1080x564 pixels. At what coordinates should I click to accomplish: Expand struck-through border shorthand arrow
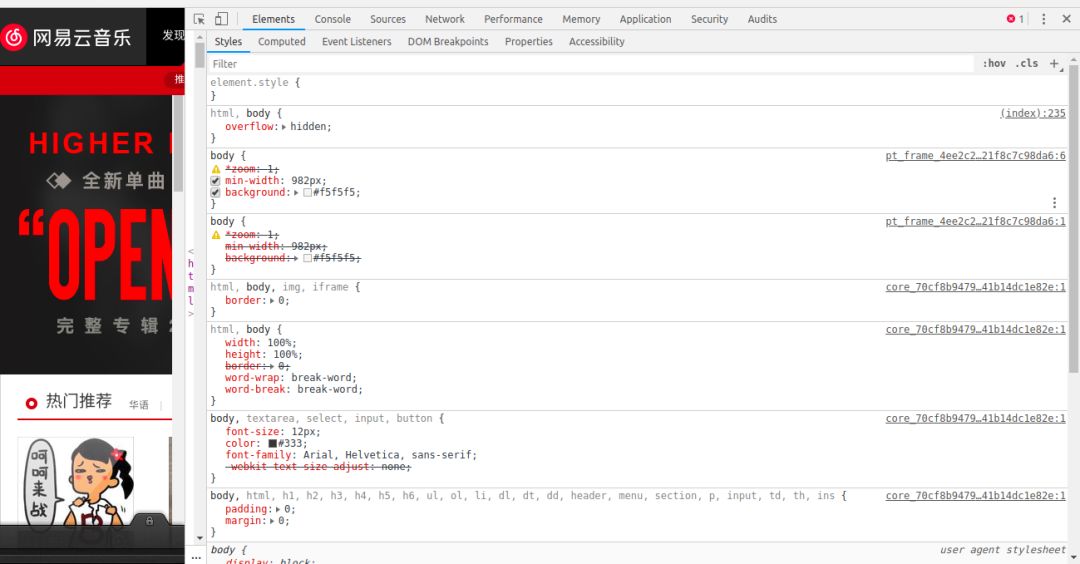coord(272,366)
